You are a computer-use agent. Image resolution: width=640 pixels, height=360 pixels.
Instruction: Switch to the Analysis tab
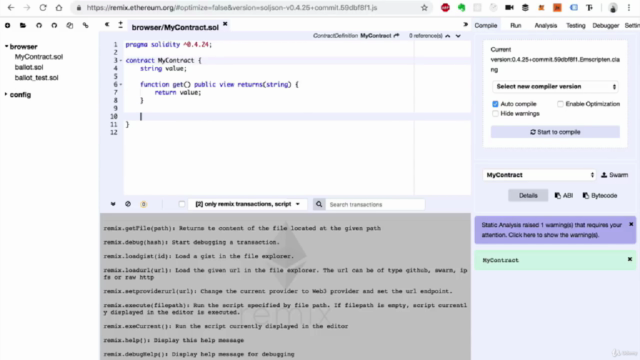tap(546, 25)
